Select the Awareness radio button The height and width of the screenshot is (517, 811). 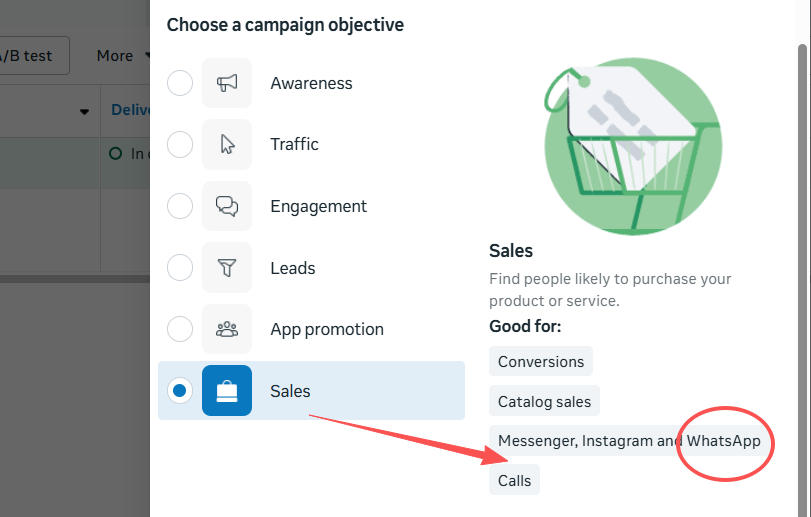(180, 83)
